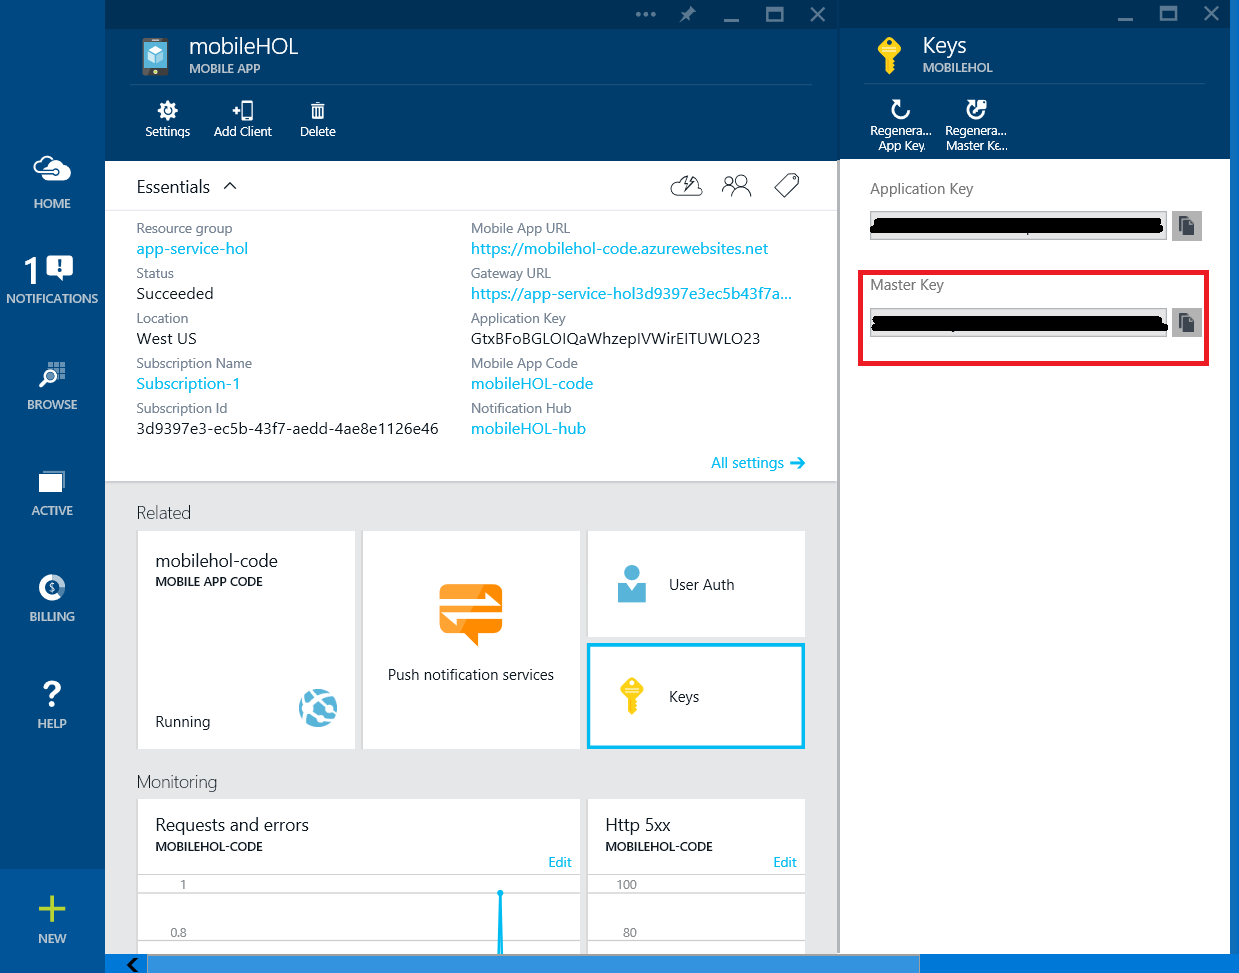Screen dimensions: 1239x973
Task: Pin the mobileHOL blade to startboard
Action: pos(688,14)
